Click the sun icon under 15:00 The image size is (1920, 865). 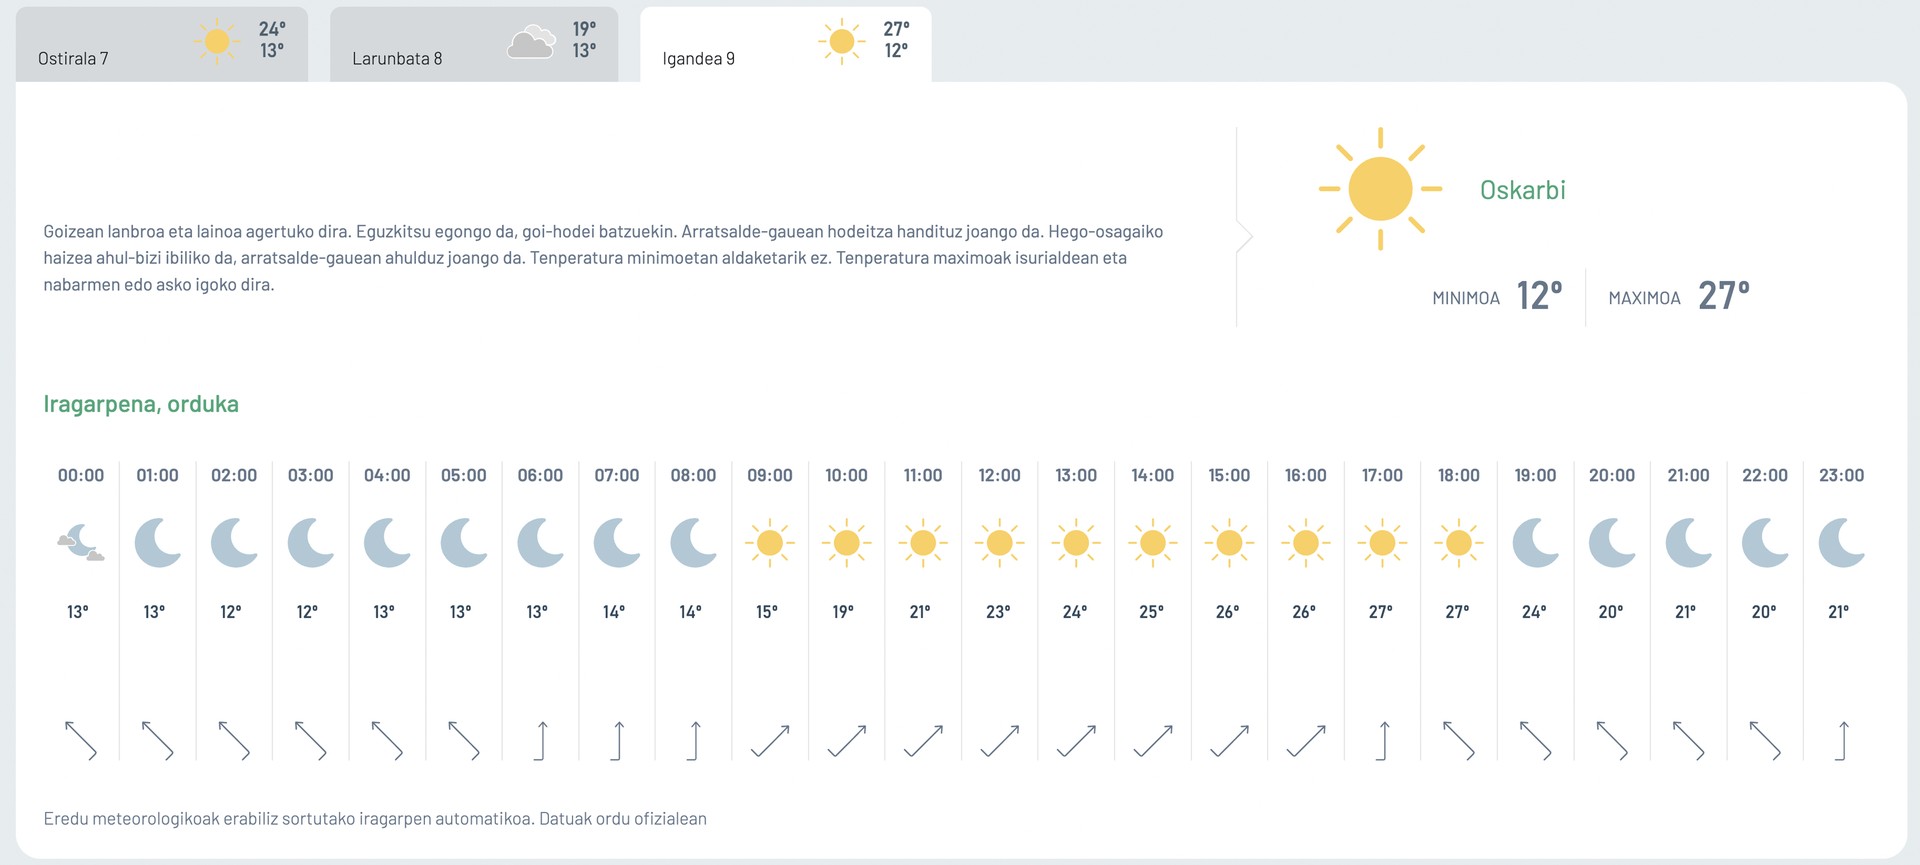coord(1229,543)
